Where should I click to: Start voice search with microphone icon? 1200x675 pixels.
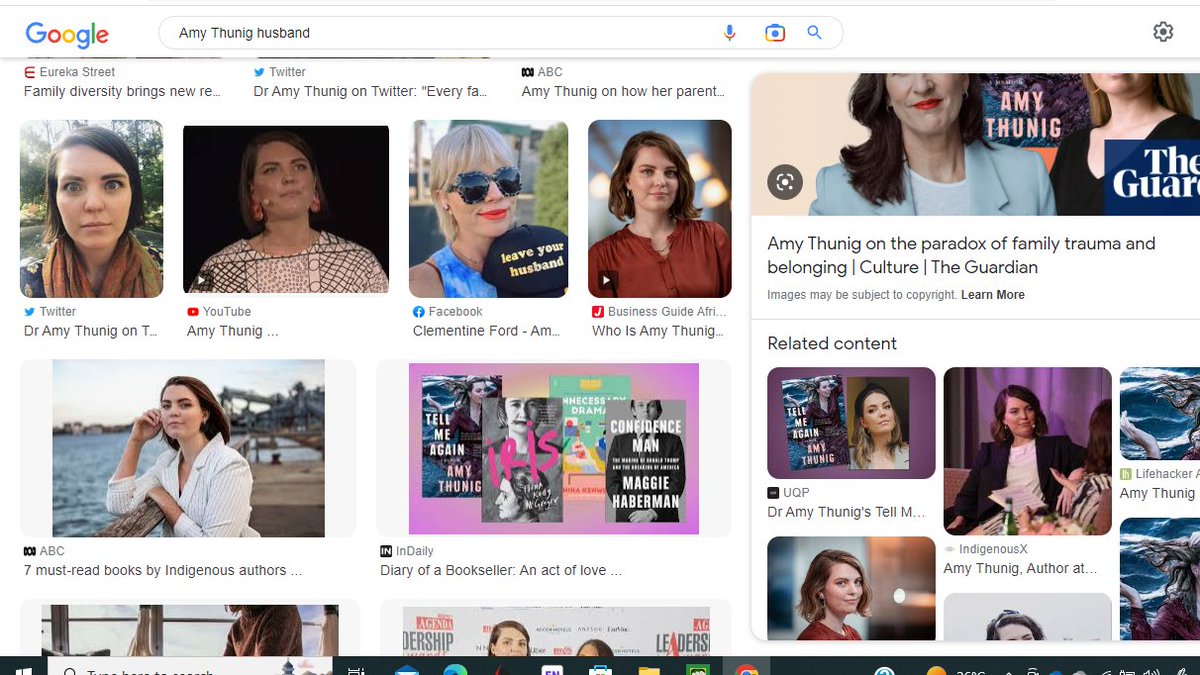730,33
